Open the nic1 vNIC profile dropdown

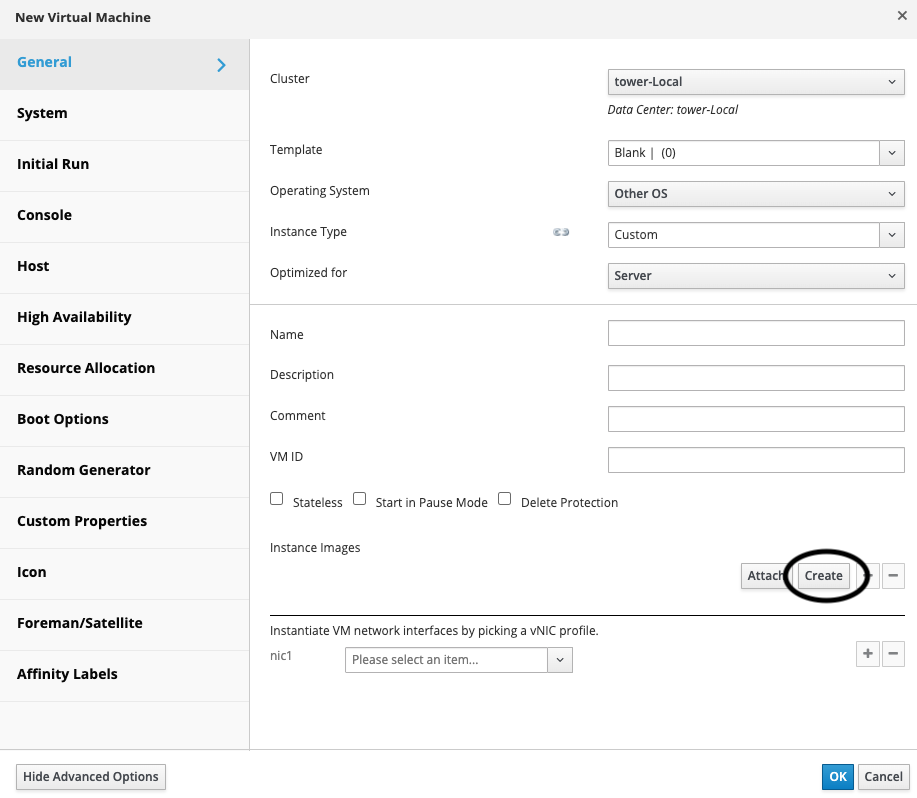point(459,660)
